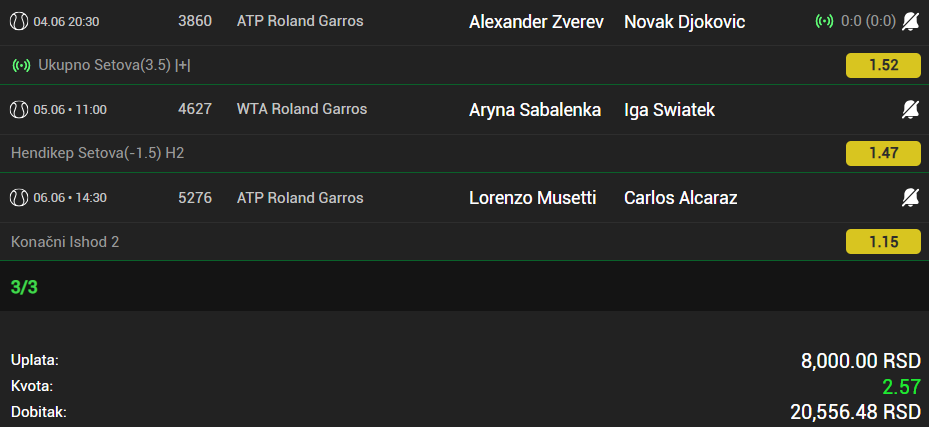The height and width of the screenshot is (427, 929).
Task: Select the 1.47 odds button
Action: coord(883,153)
